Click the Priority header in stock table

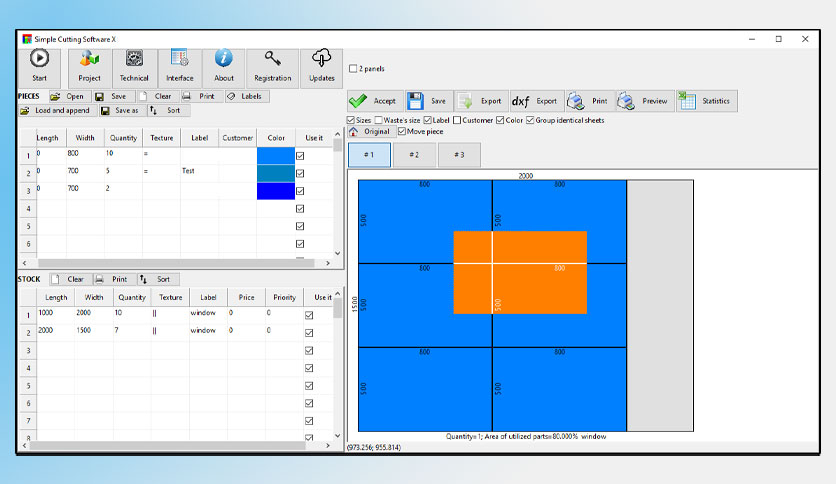(x=285, y=297)
